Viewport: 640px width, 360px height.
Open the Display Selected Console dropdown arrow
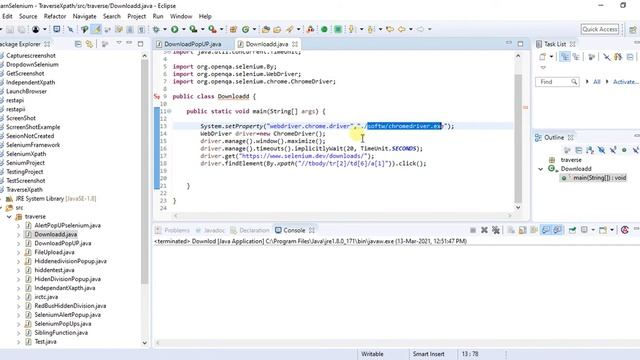[593, 231]
